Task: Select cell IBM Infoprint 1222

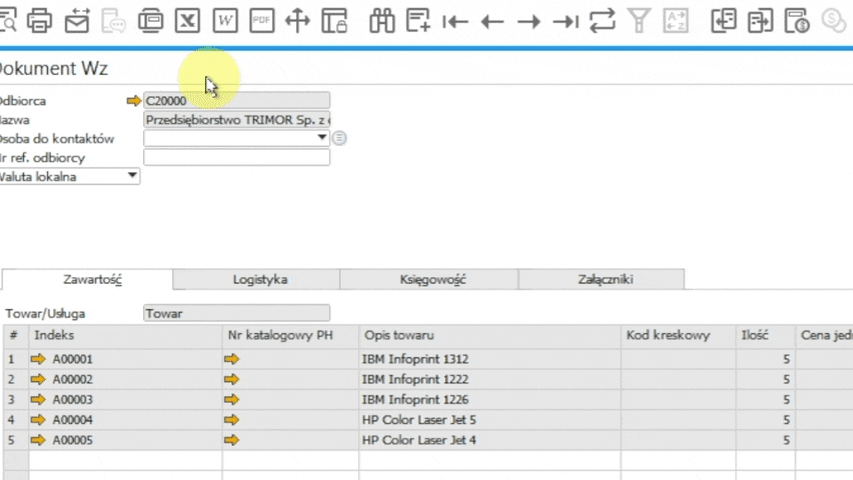Action: pyautogui.click(x=490, y=379)
